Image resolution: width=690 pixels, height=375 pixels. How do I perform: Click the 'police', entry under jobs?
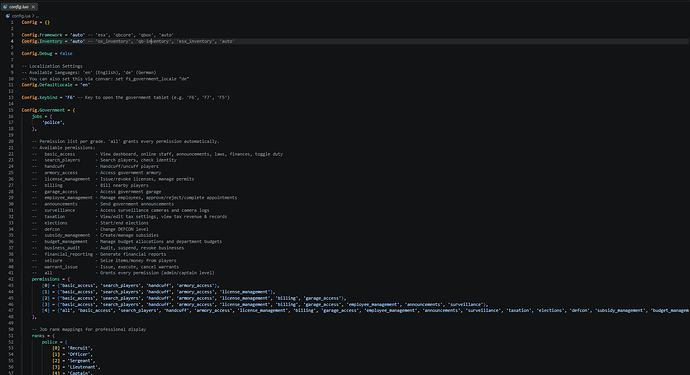[x=53, y=123]
